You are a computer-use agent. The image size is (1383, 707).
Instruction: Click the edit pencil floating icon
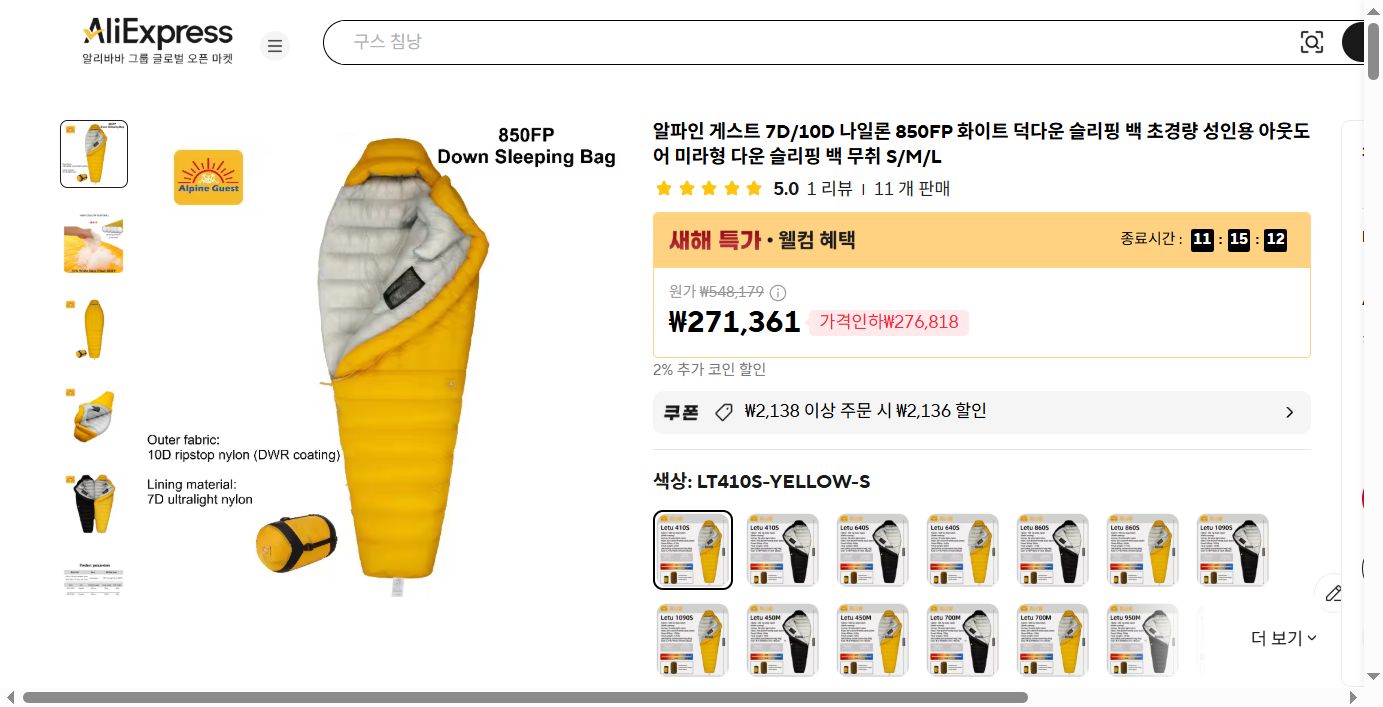(x=1333, y=593)
